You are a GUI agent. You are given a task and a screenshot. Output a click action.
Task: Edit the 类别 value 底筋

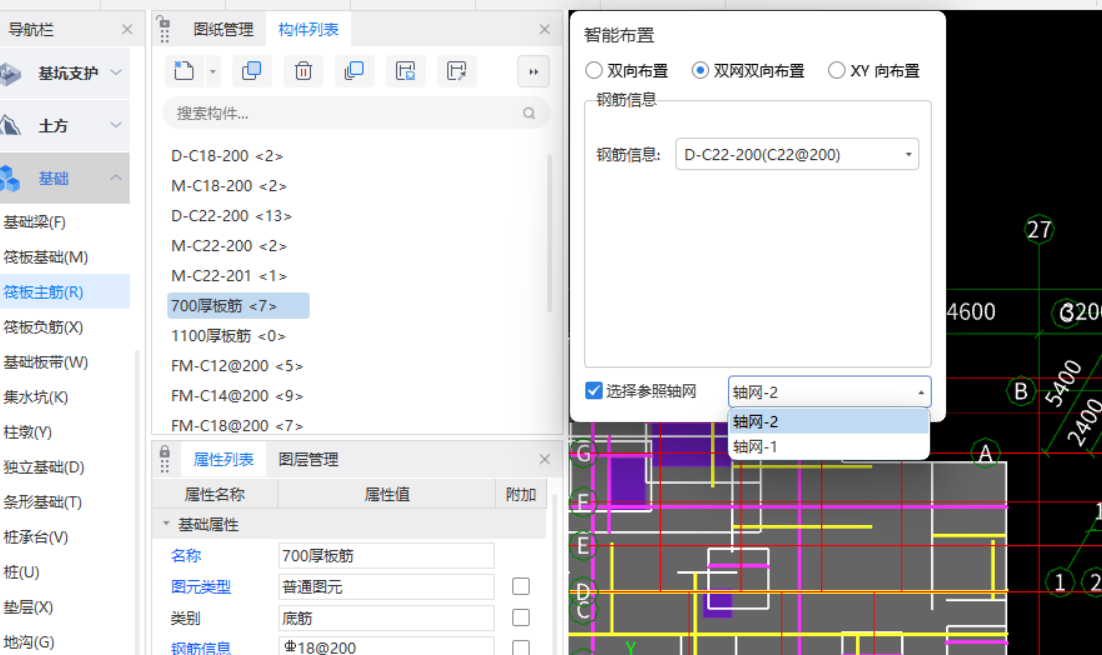coord(387,618)
